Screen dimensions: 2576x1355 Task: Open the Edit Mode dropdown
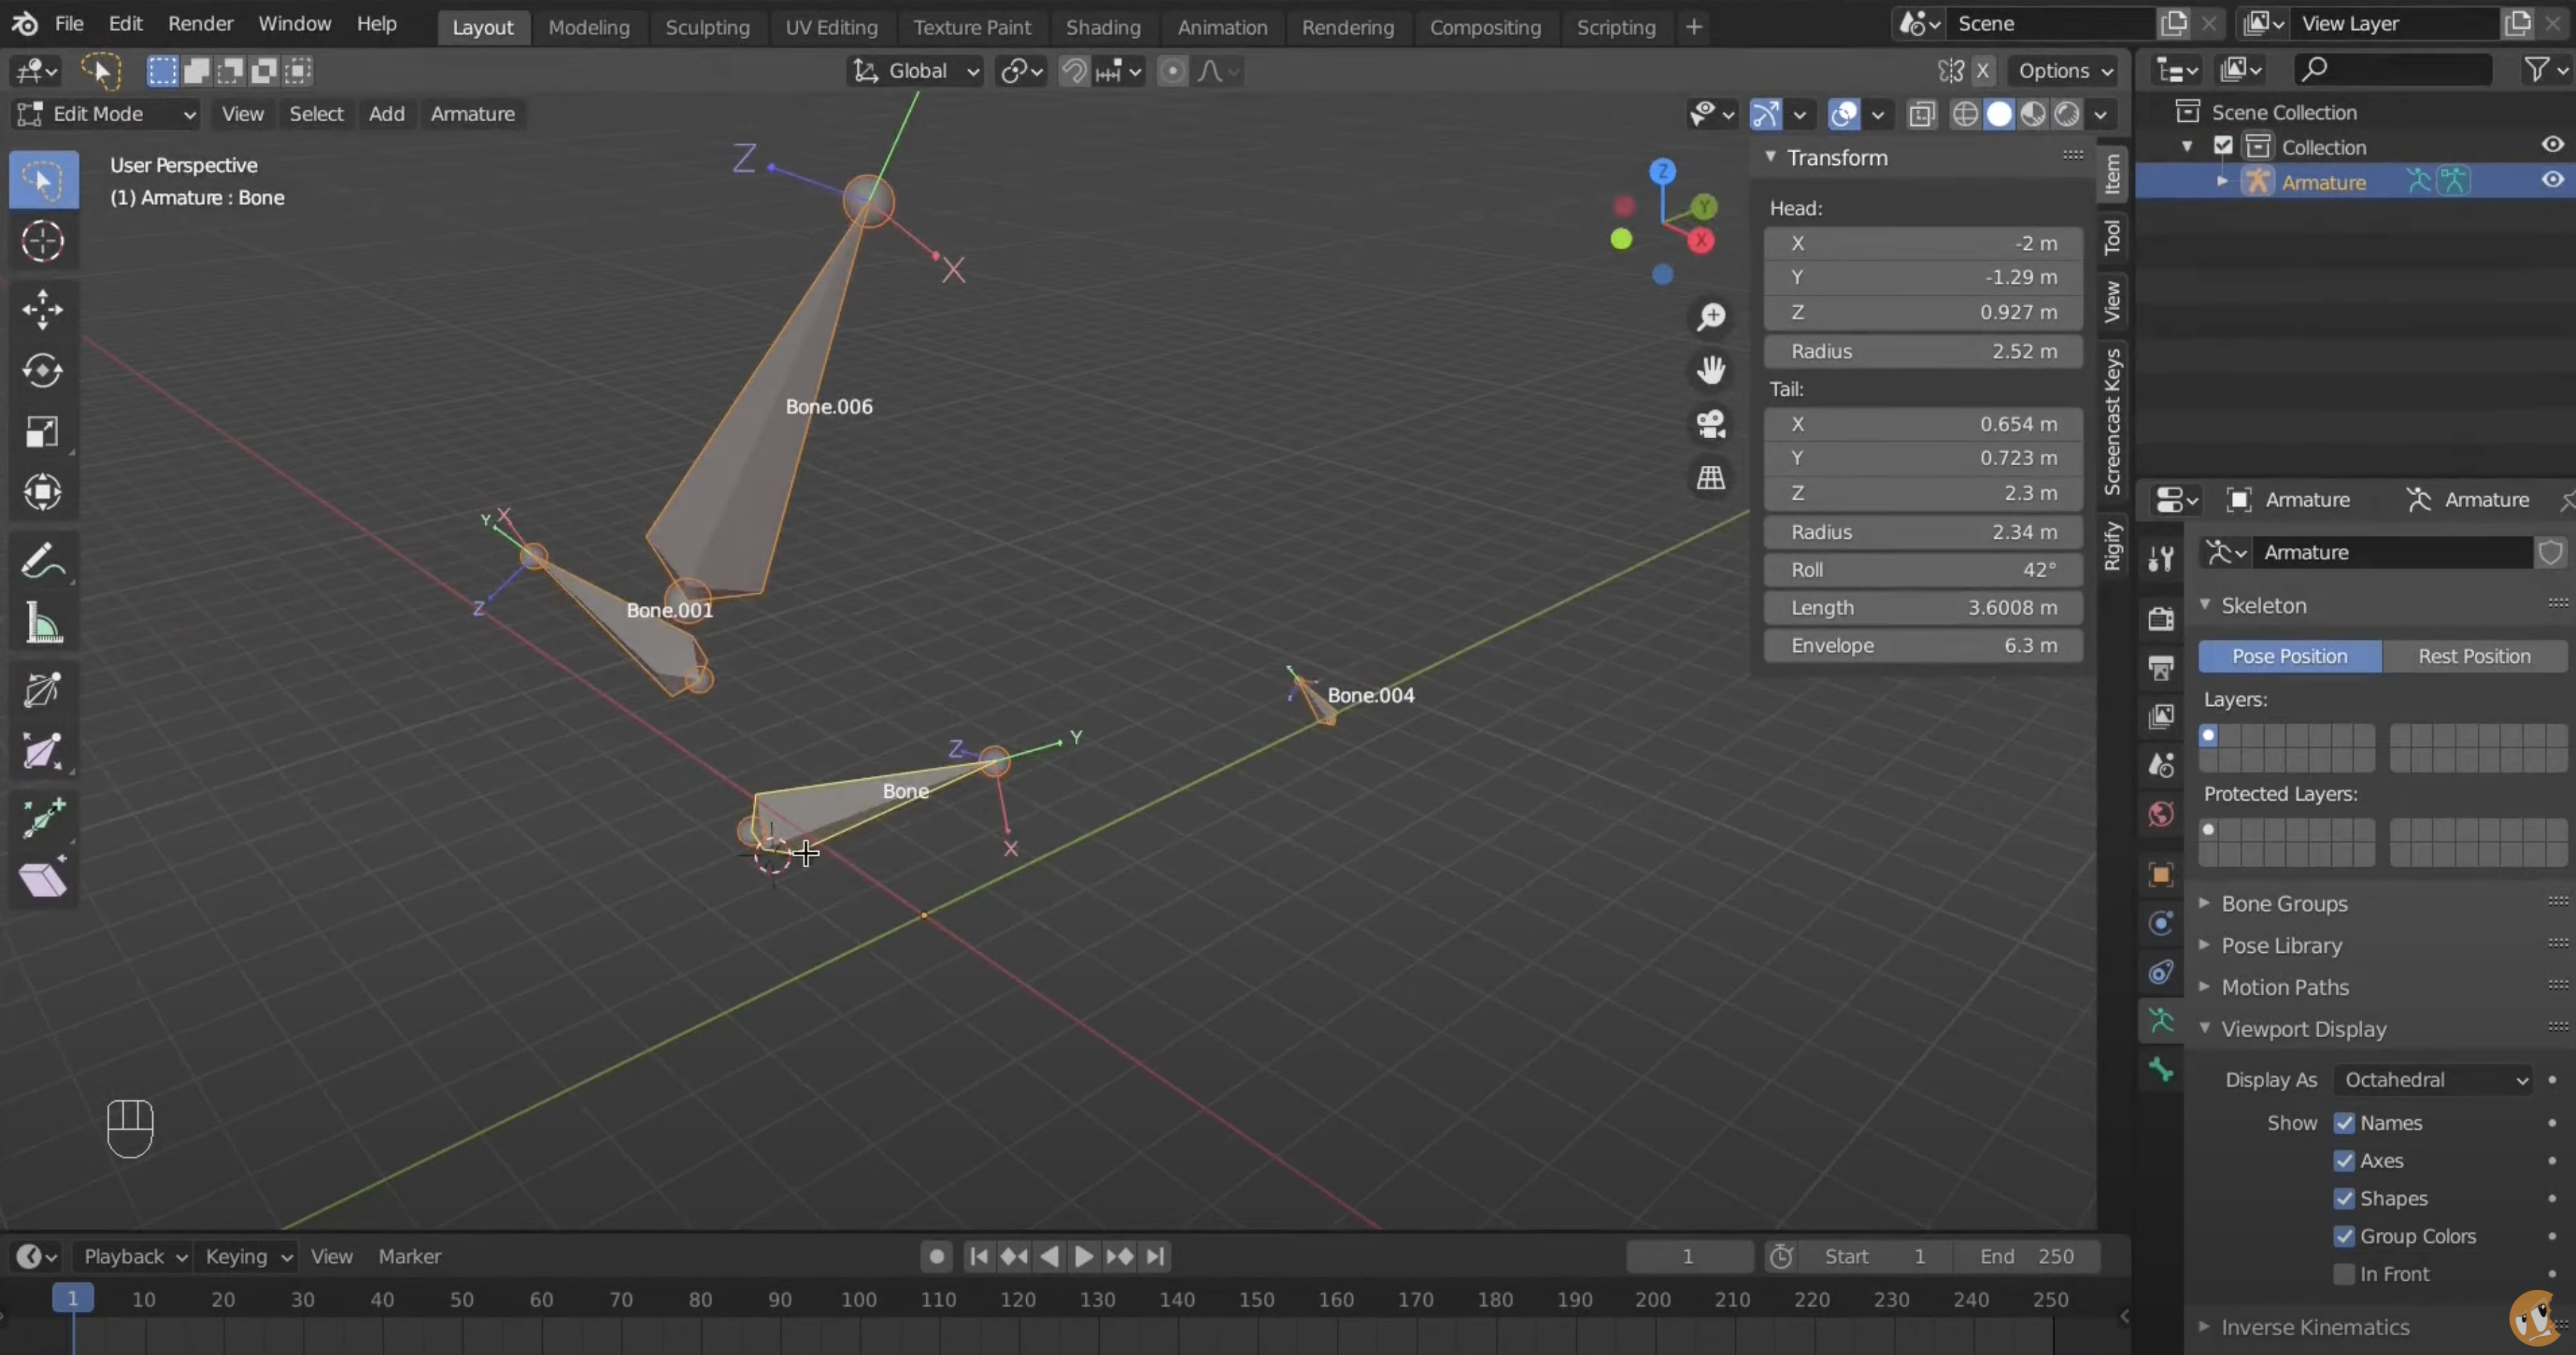click(x=105, y=114)
